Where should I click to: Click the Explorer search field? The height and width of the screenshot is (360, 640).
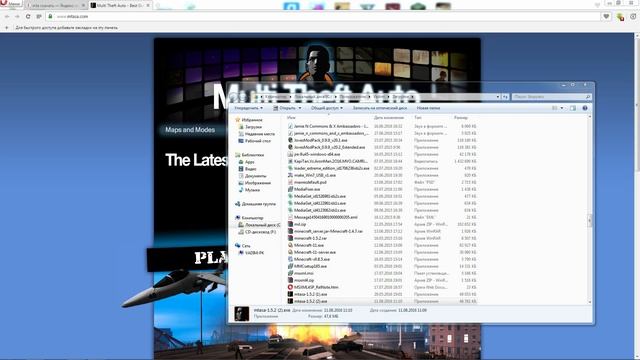pos(551,97)
